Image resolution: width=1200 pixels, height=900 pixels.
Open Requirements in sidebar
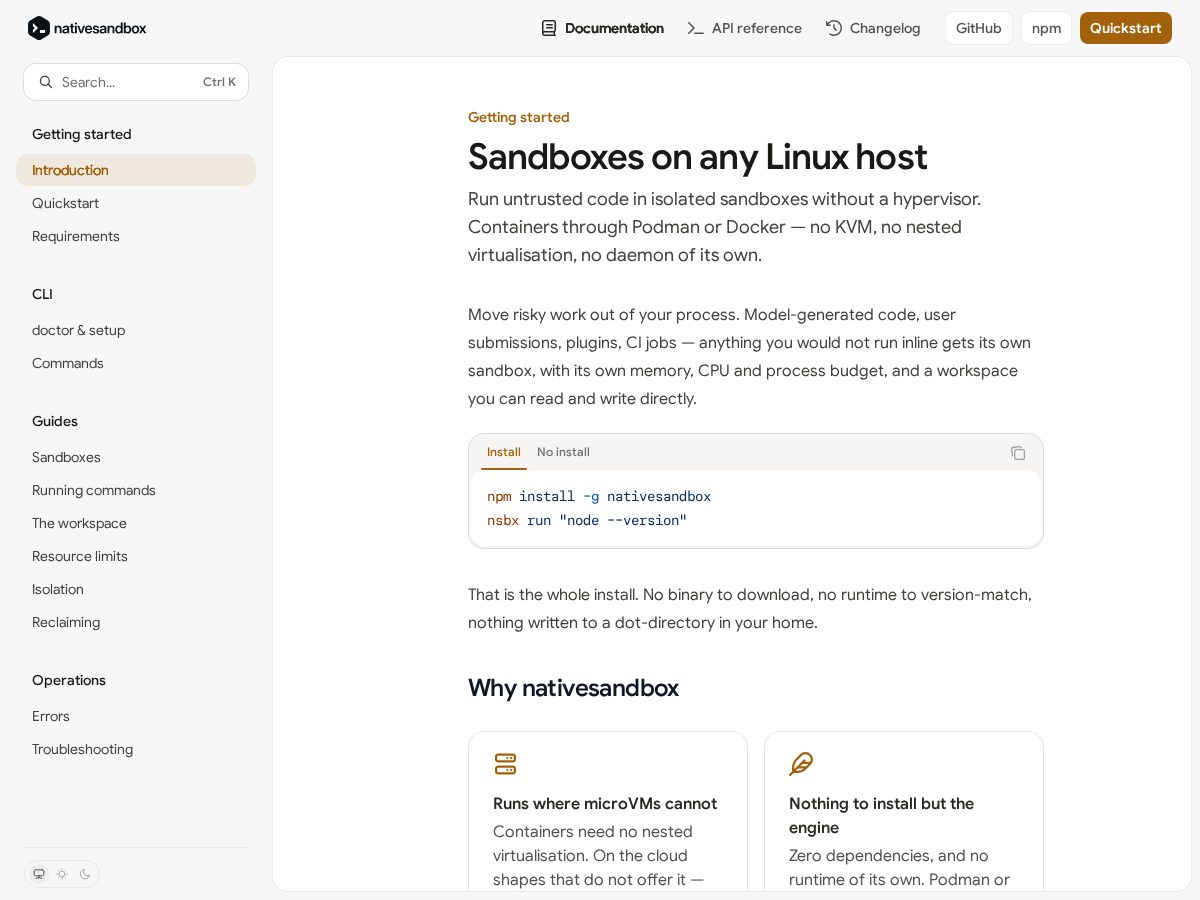[136, 236]
